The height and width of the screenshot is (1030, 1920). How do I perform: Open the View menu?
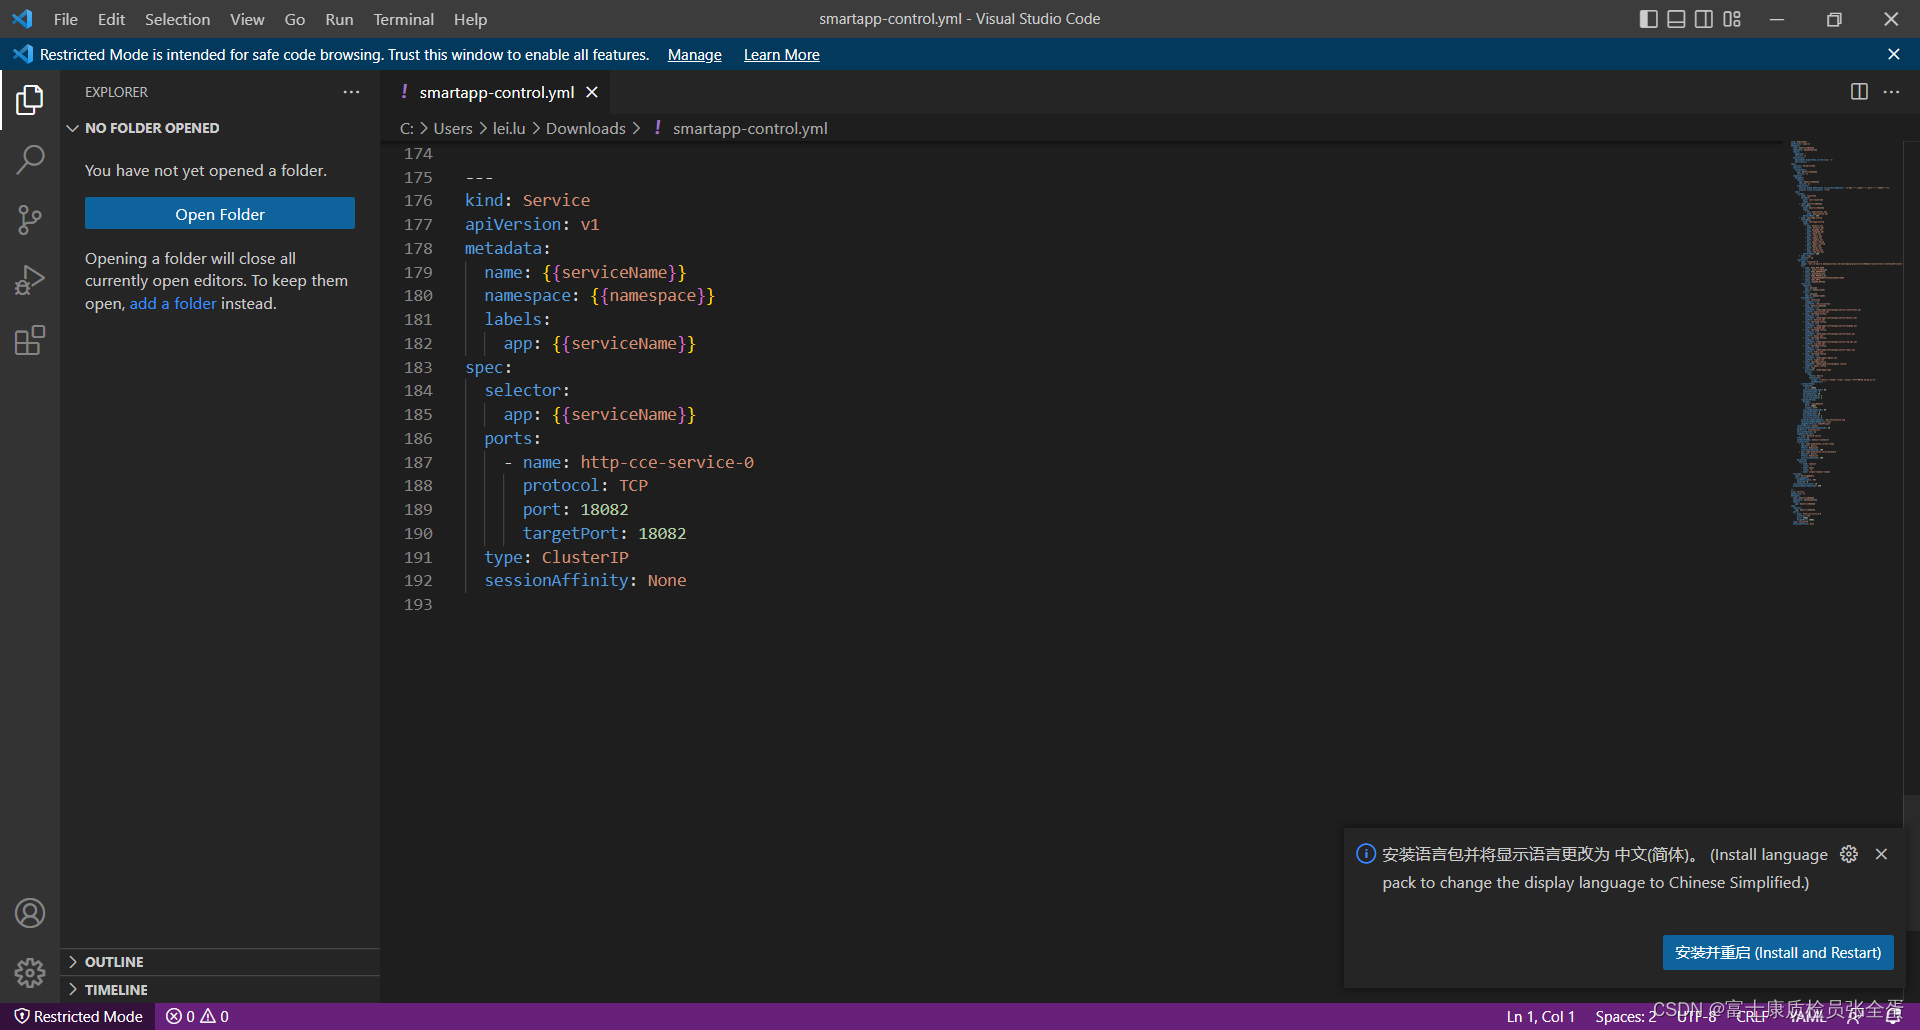pyautogui.click(x=247, y=19)
